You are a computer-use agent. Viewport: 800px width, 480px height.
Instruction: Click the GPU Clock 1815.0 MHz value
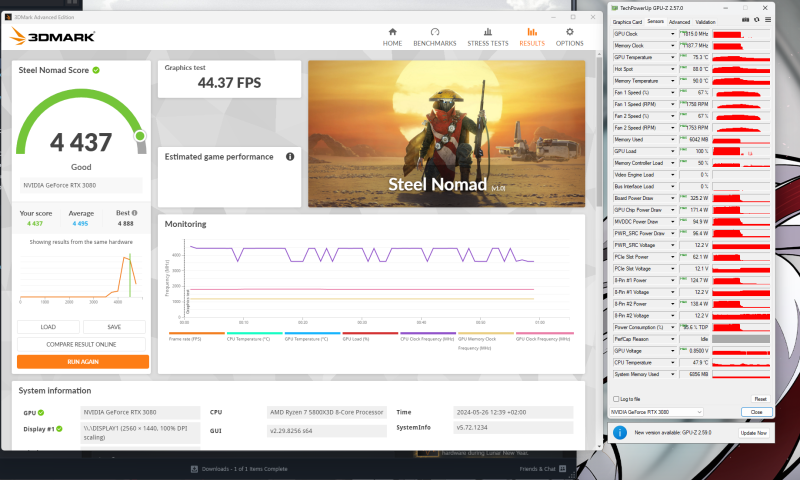pyautogui.click(x=694, y=34)
